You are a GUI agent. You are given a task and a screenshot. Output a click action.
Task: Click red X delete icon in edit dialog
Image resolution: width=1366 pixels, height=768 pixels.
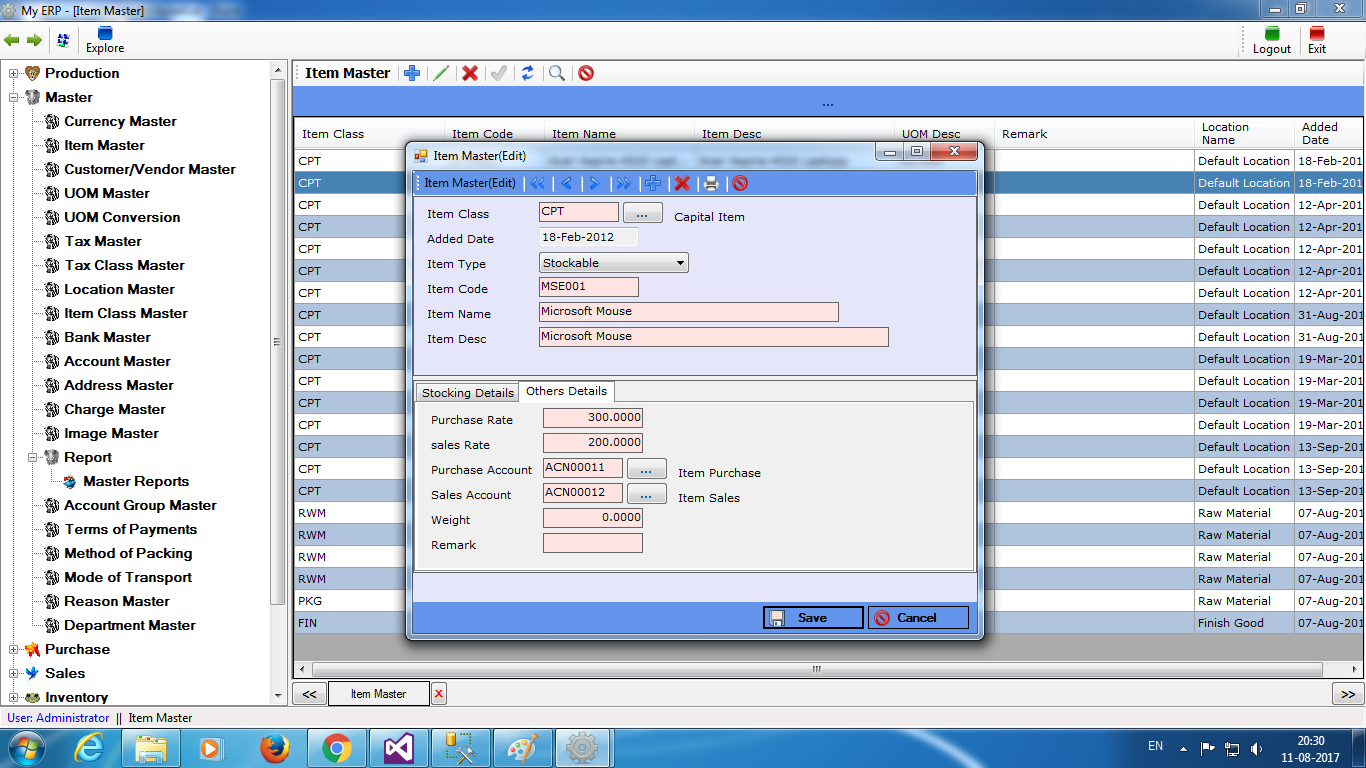click(x=682, y=183)
